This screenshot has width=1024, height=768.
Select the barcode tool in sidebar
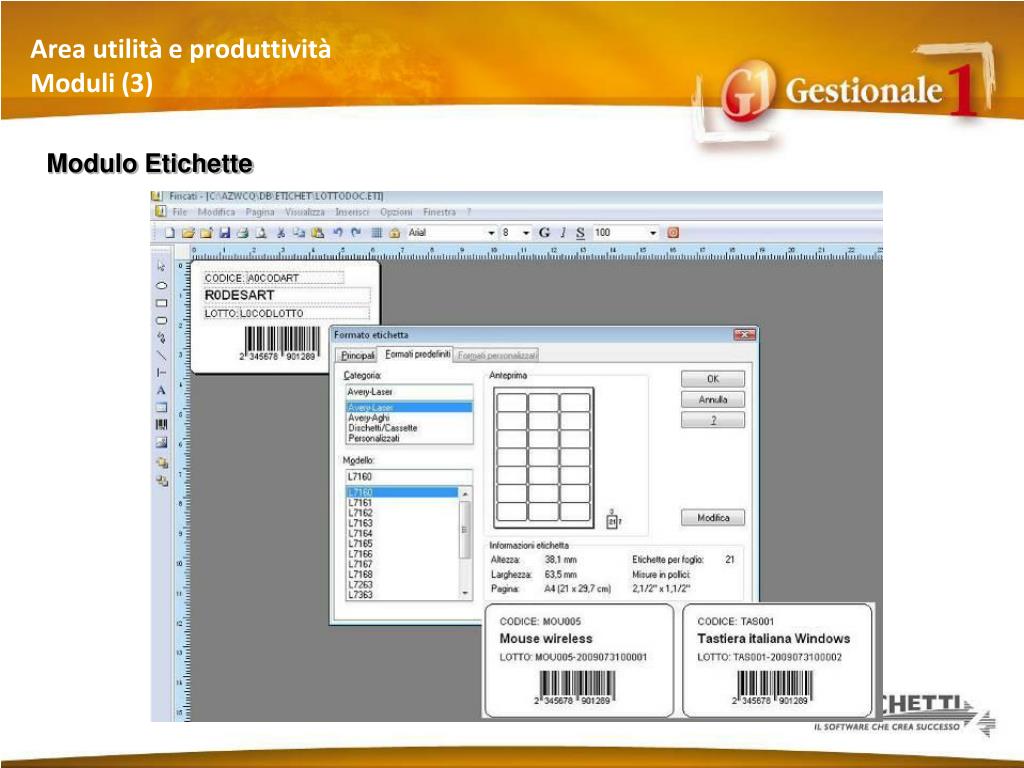(161, 424)
